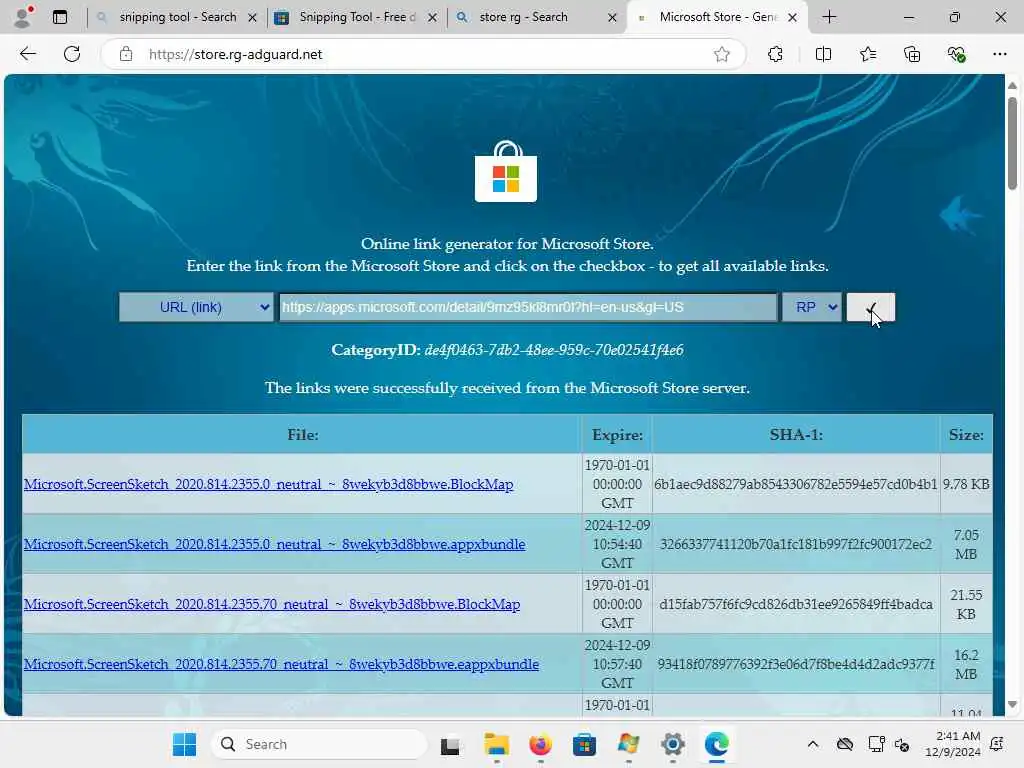Viewport: 1024px width, 768px height.
Task: Open the Extensions puzzle icon
Action: [x=775, y=54]
